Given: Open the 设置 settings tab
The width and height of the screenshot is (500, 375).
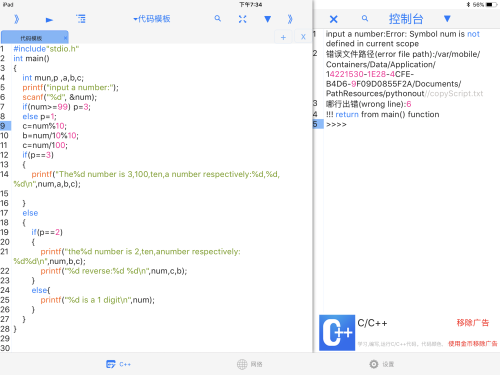Looking at the screenshot, I should [382, 364].
